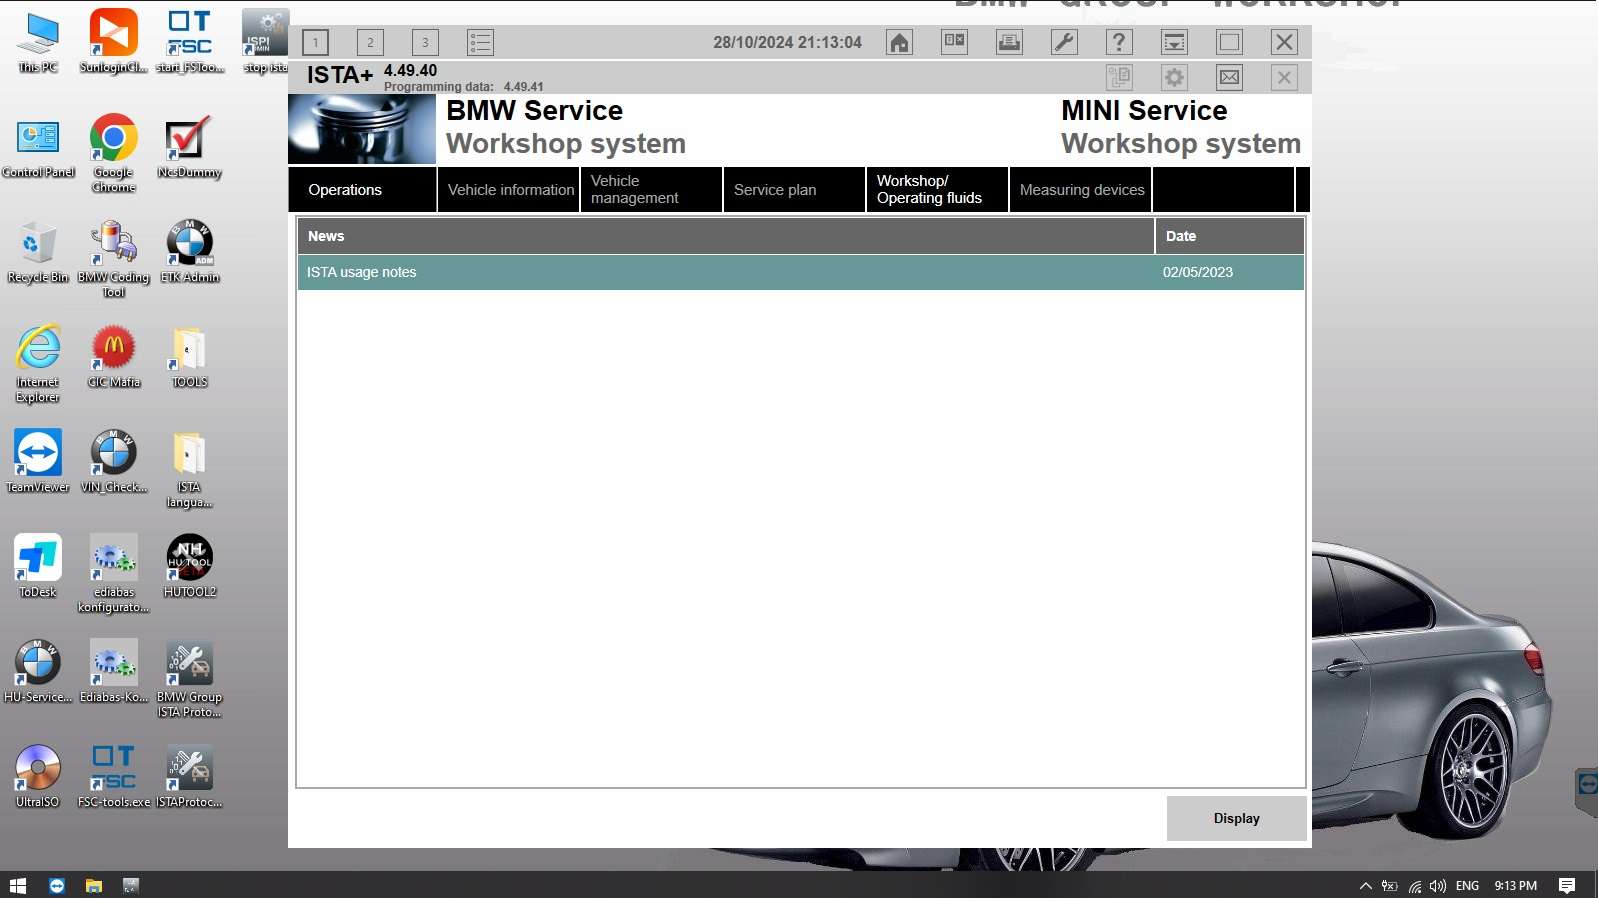Open TOOLS folder on desktop
The image size is (1598, 898).
coord(189,357)
